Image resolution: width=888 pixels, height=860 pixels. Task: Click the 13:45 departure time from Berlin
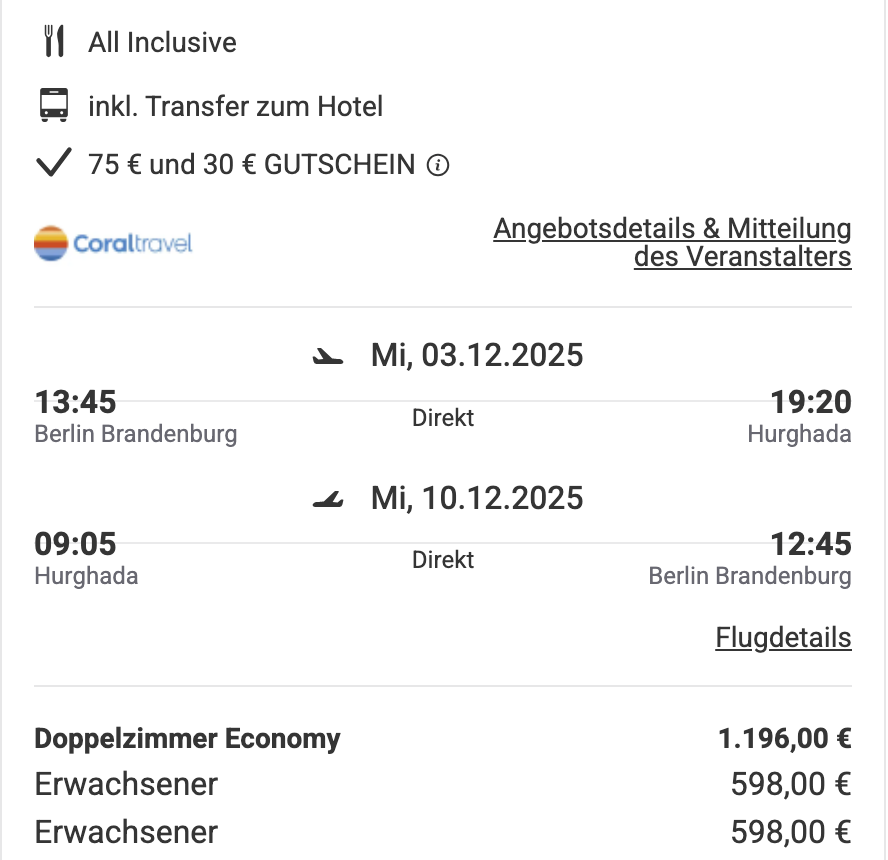[75, 403]
